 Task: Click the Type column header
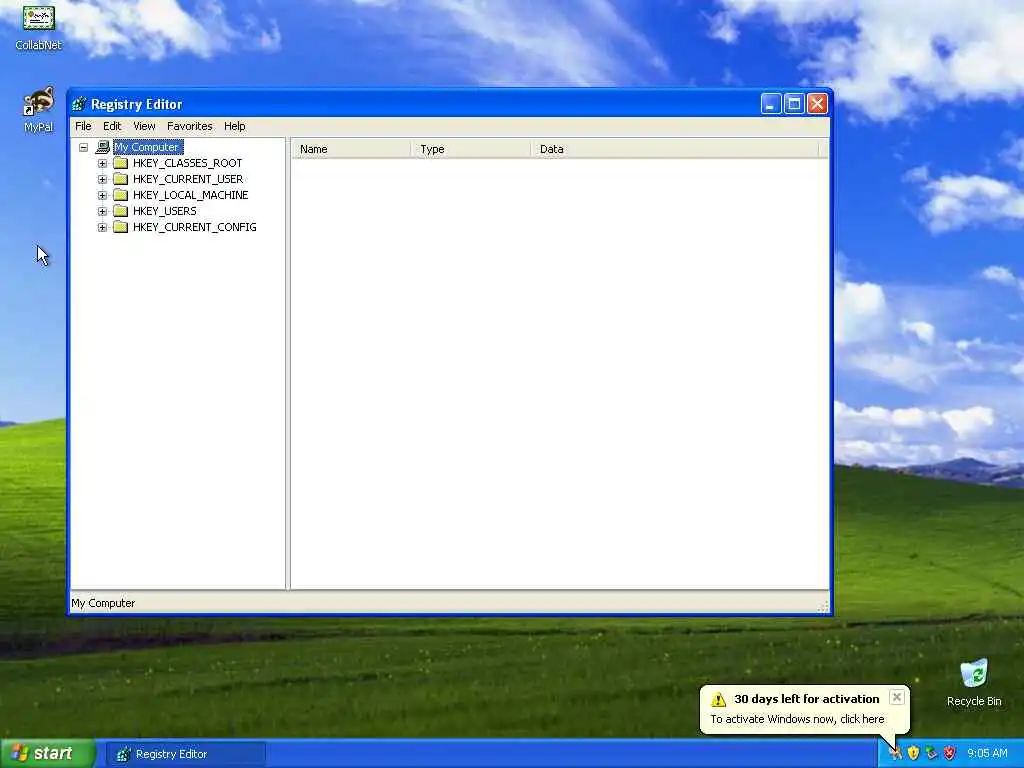point(470,149)
